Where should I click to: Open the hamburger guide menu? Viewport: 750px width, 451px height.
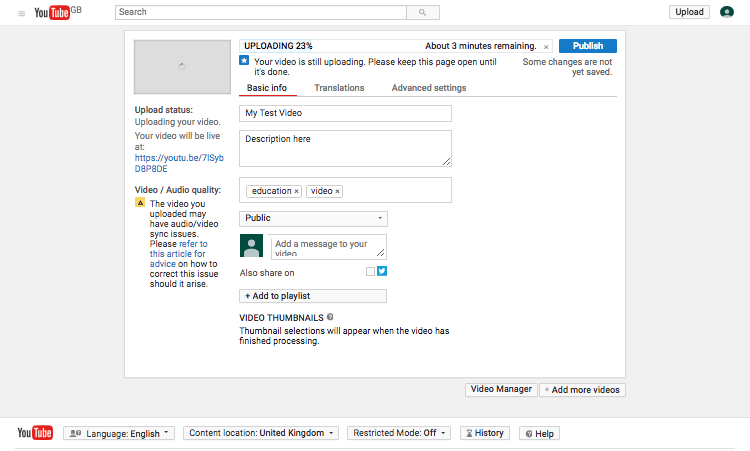click(22, 13)
